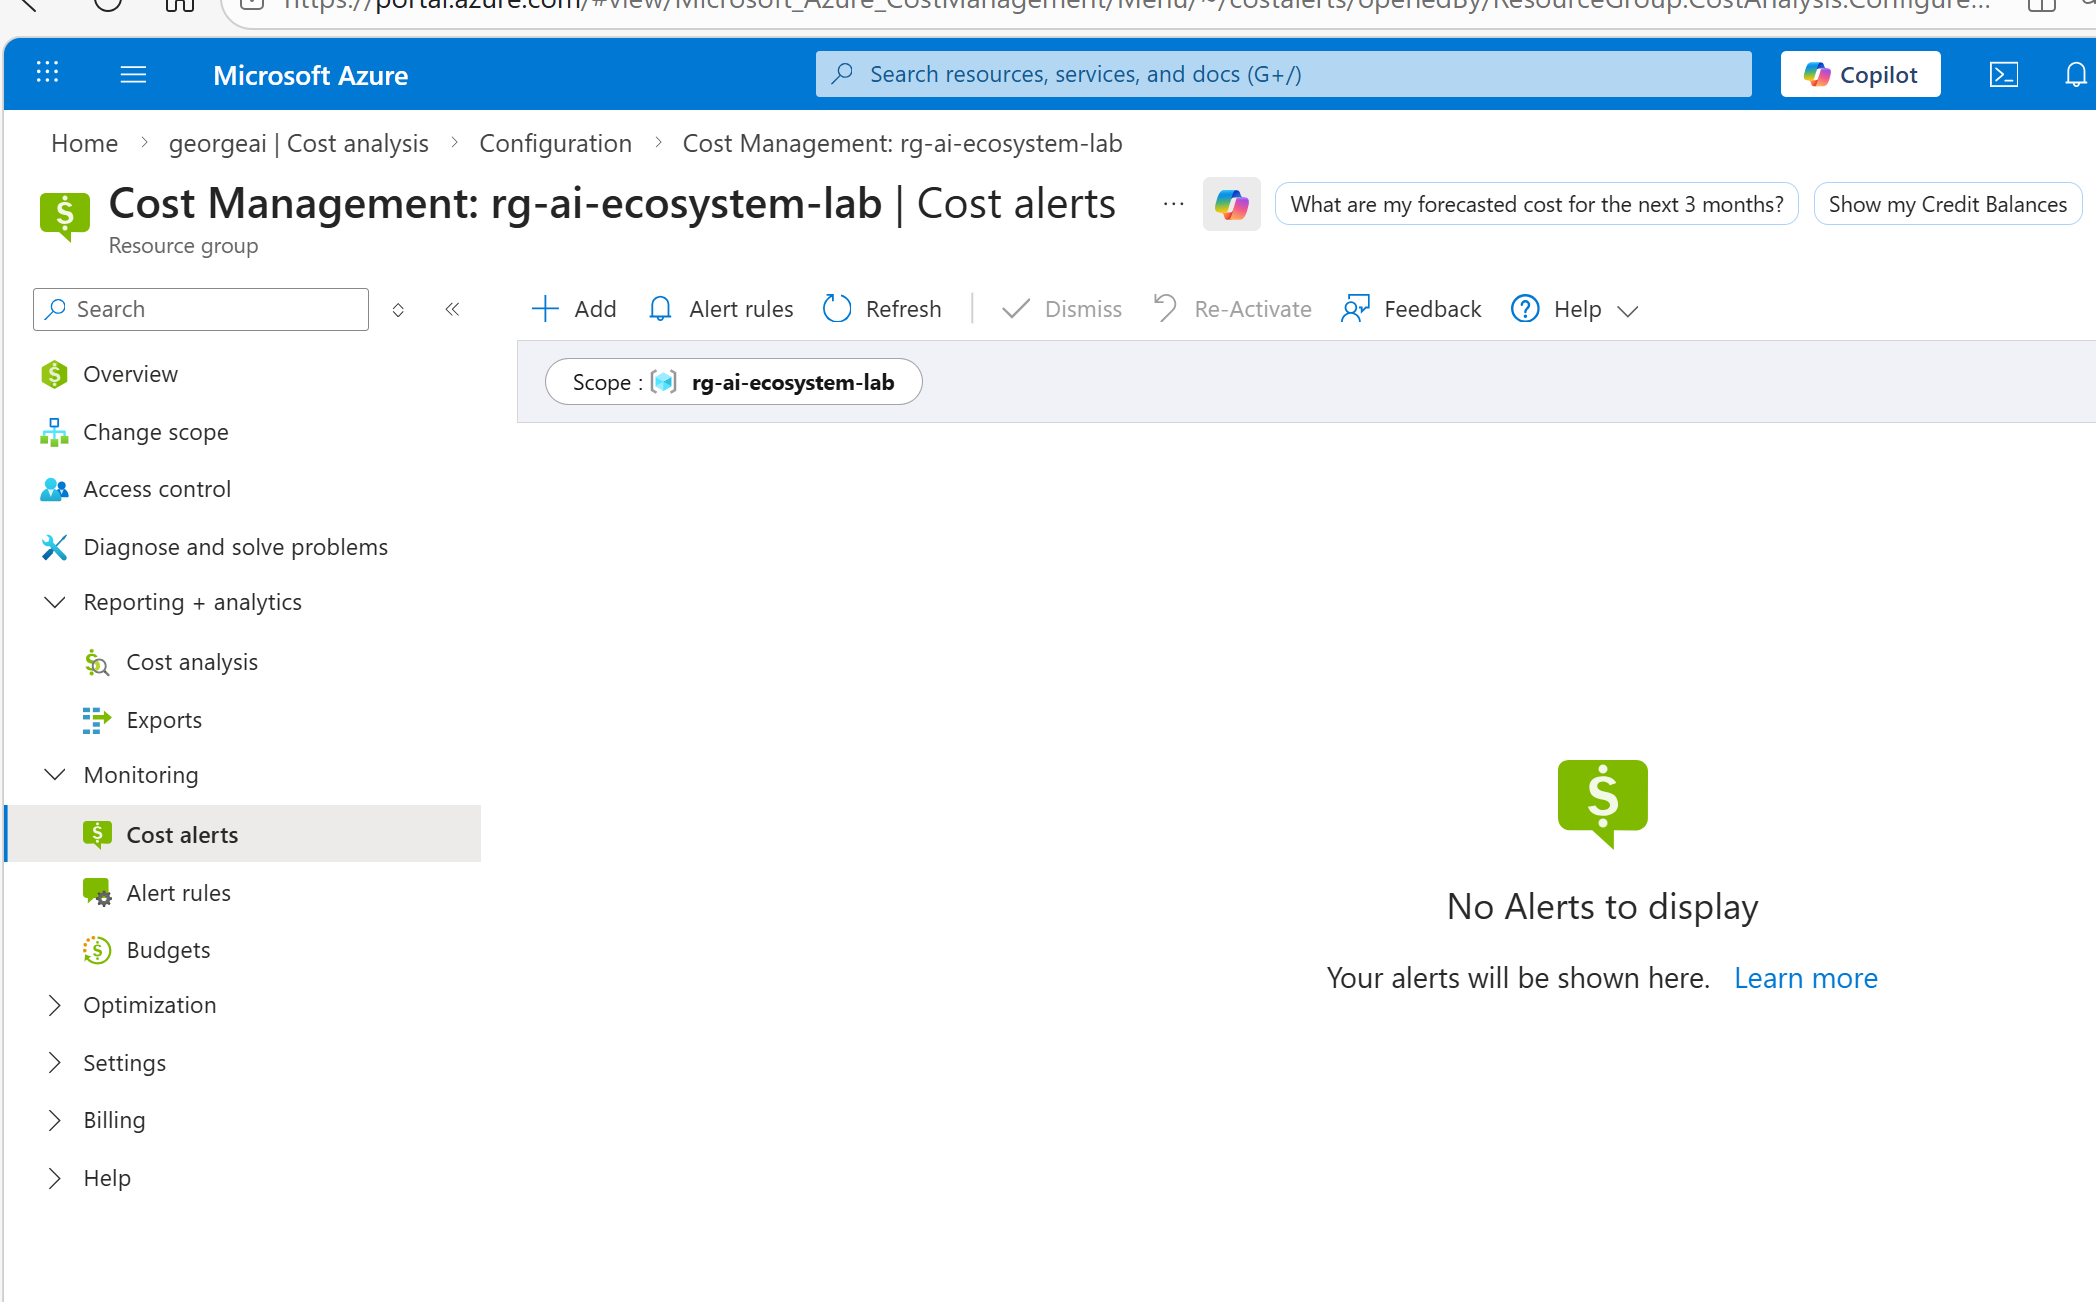Screen dimensions: 2096x1302
Task: Open the Azure apps waffle menu
Action: tap(47, 73)
